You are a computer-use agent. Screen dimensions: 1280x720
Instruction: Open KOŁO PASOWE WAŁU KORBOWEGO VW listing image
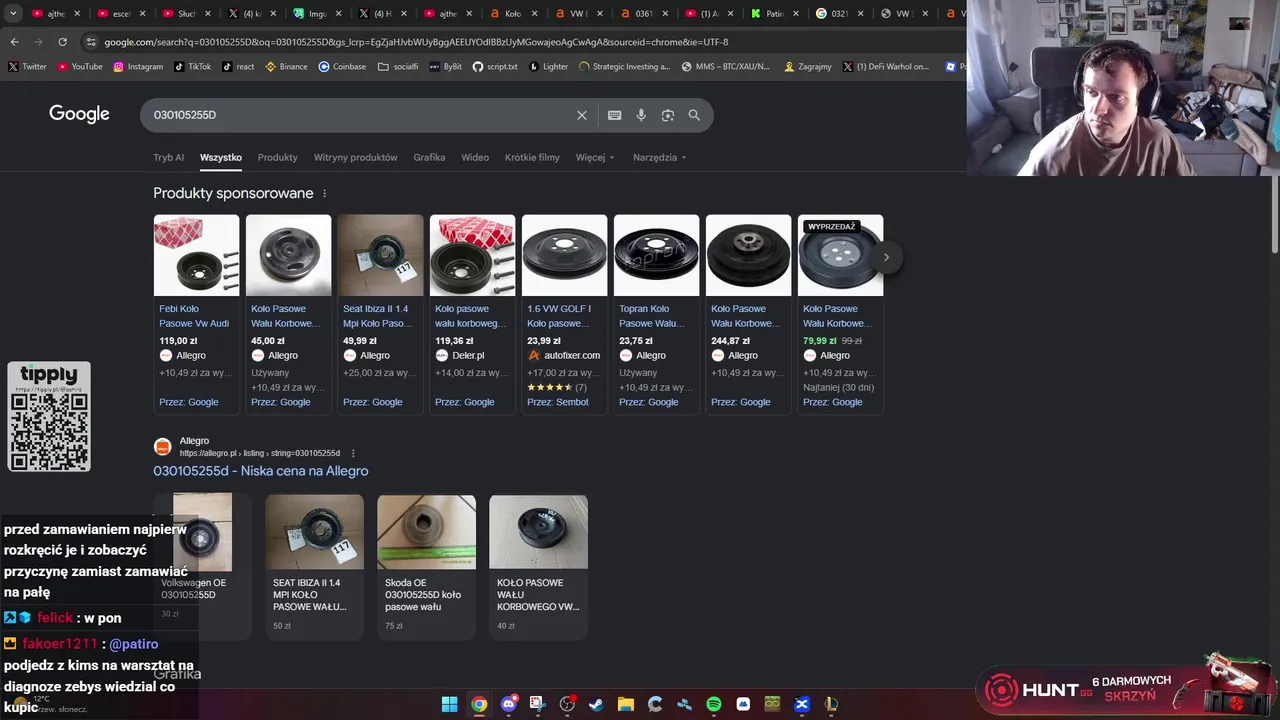click(x=538, y=532)
